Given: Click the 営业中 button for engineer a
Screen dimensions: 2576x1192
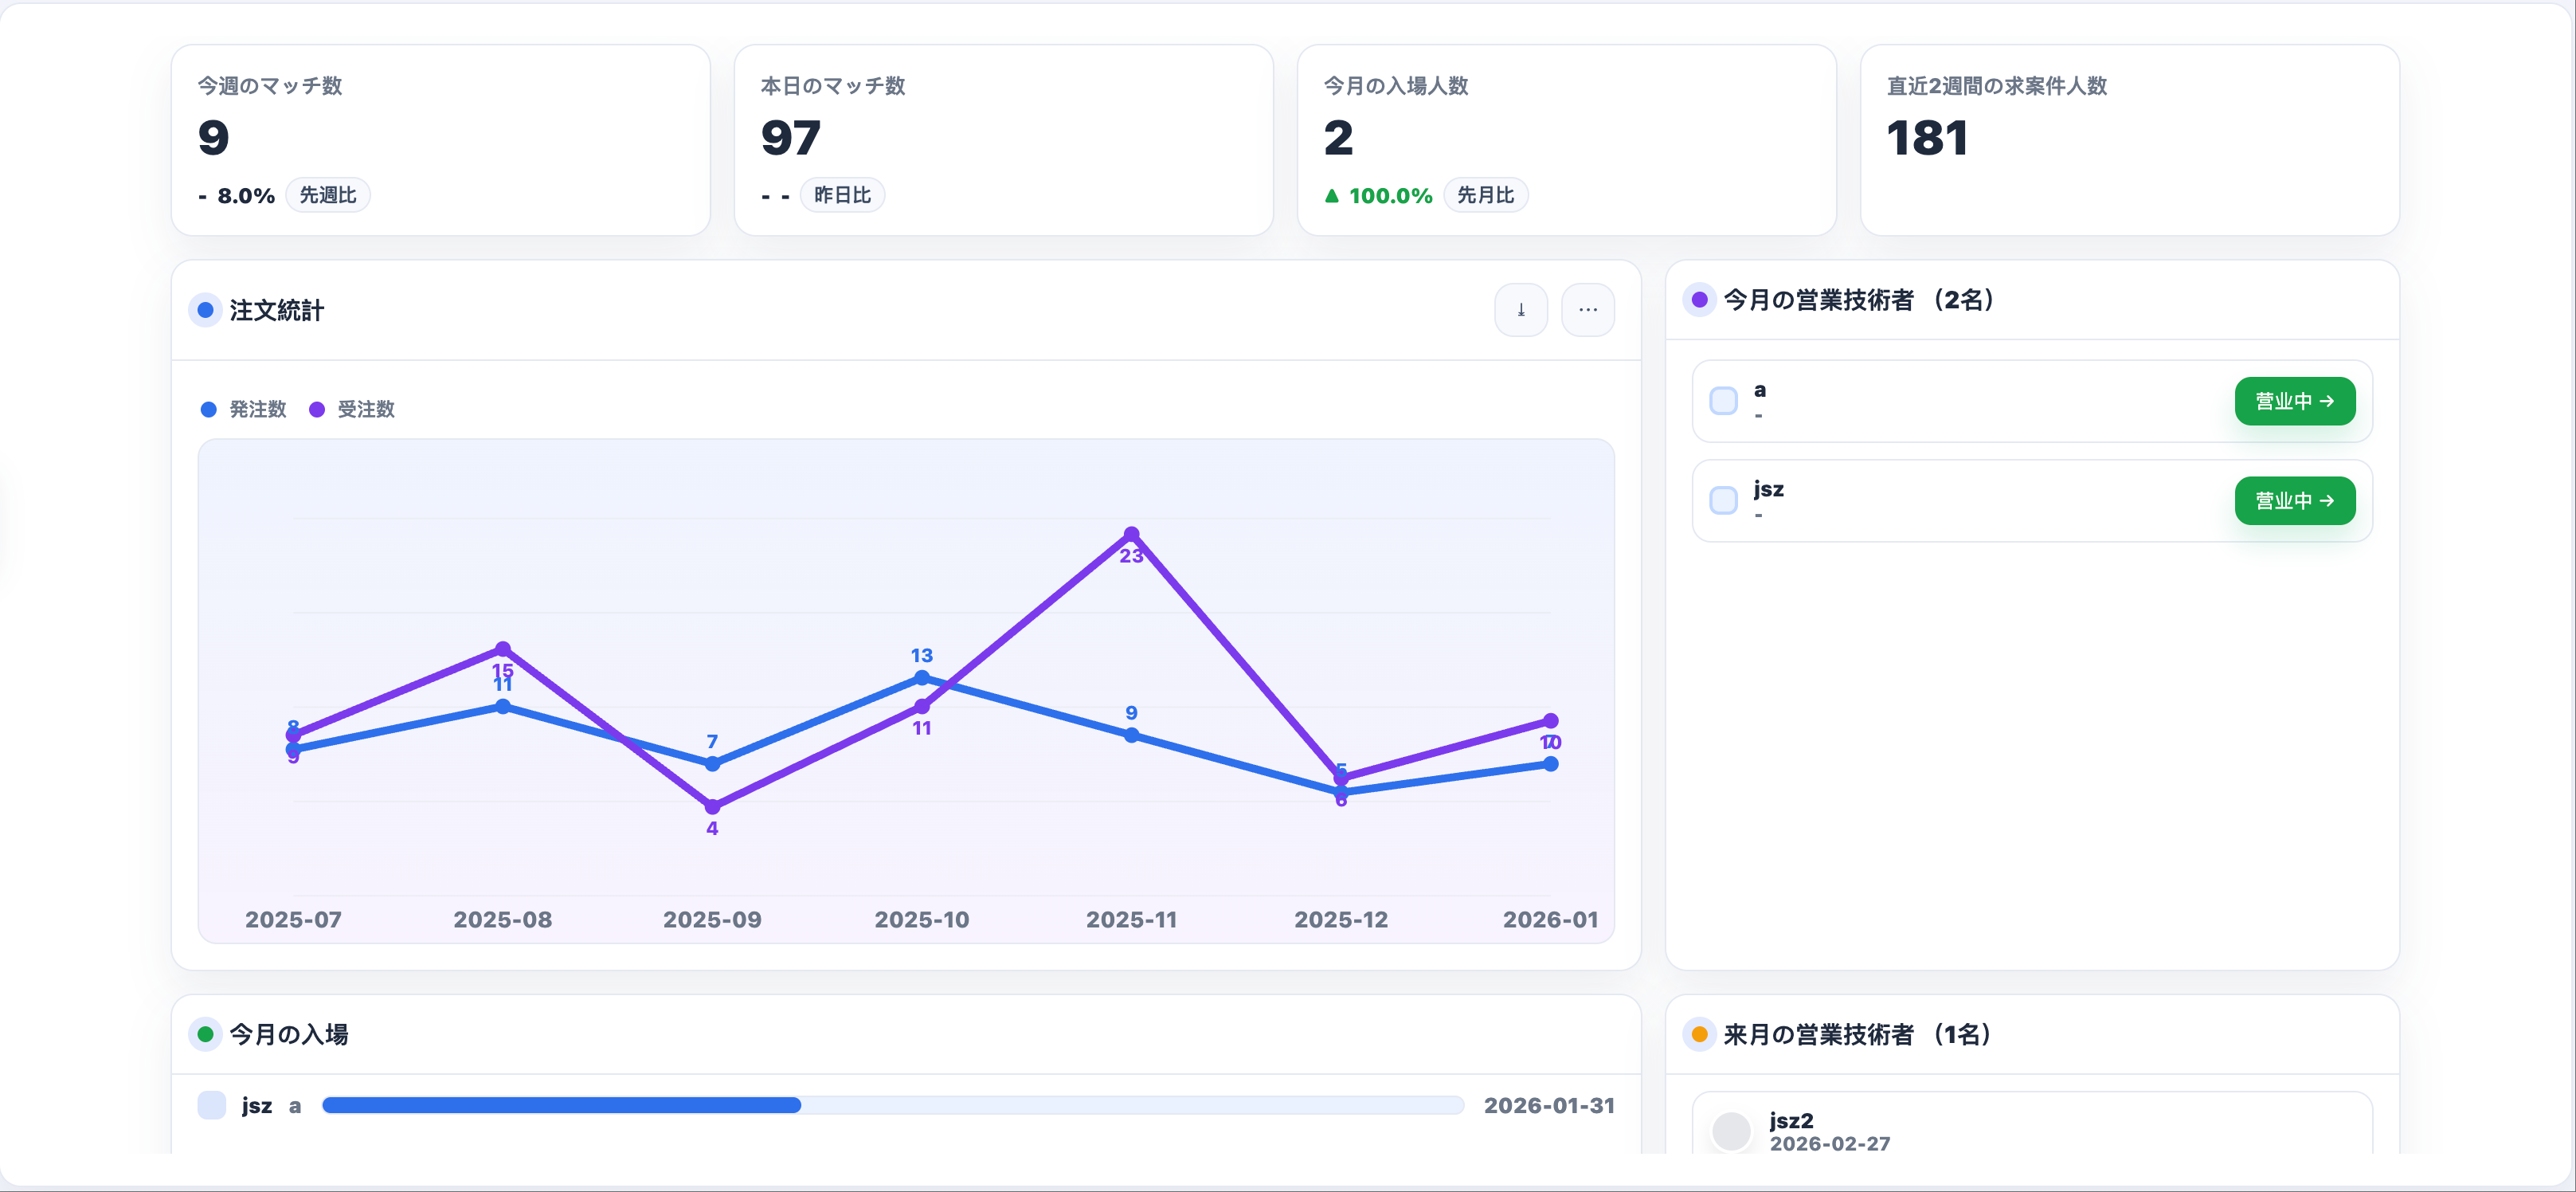Looking at the screenshot, I should click(2294, 401).
